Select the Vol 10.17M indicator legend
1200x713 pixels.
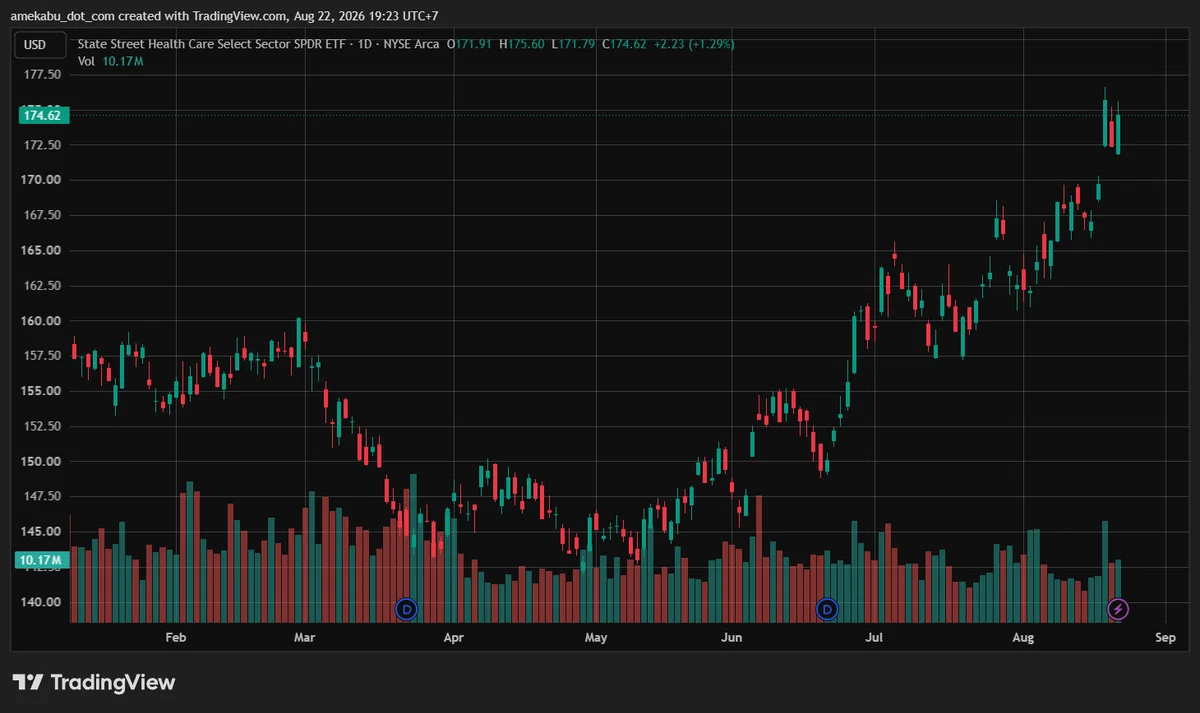point(110,61)
